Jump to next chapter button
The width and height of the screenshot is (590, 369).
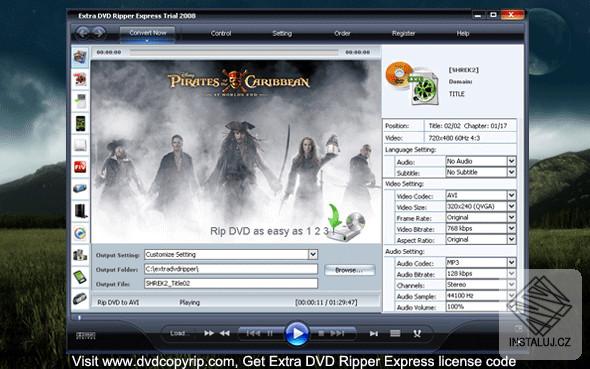point(337,333)
